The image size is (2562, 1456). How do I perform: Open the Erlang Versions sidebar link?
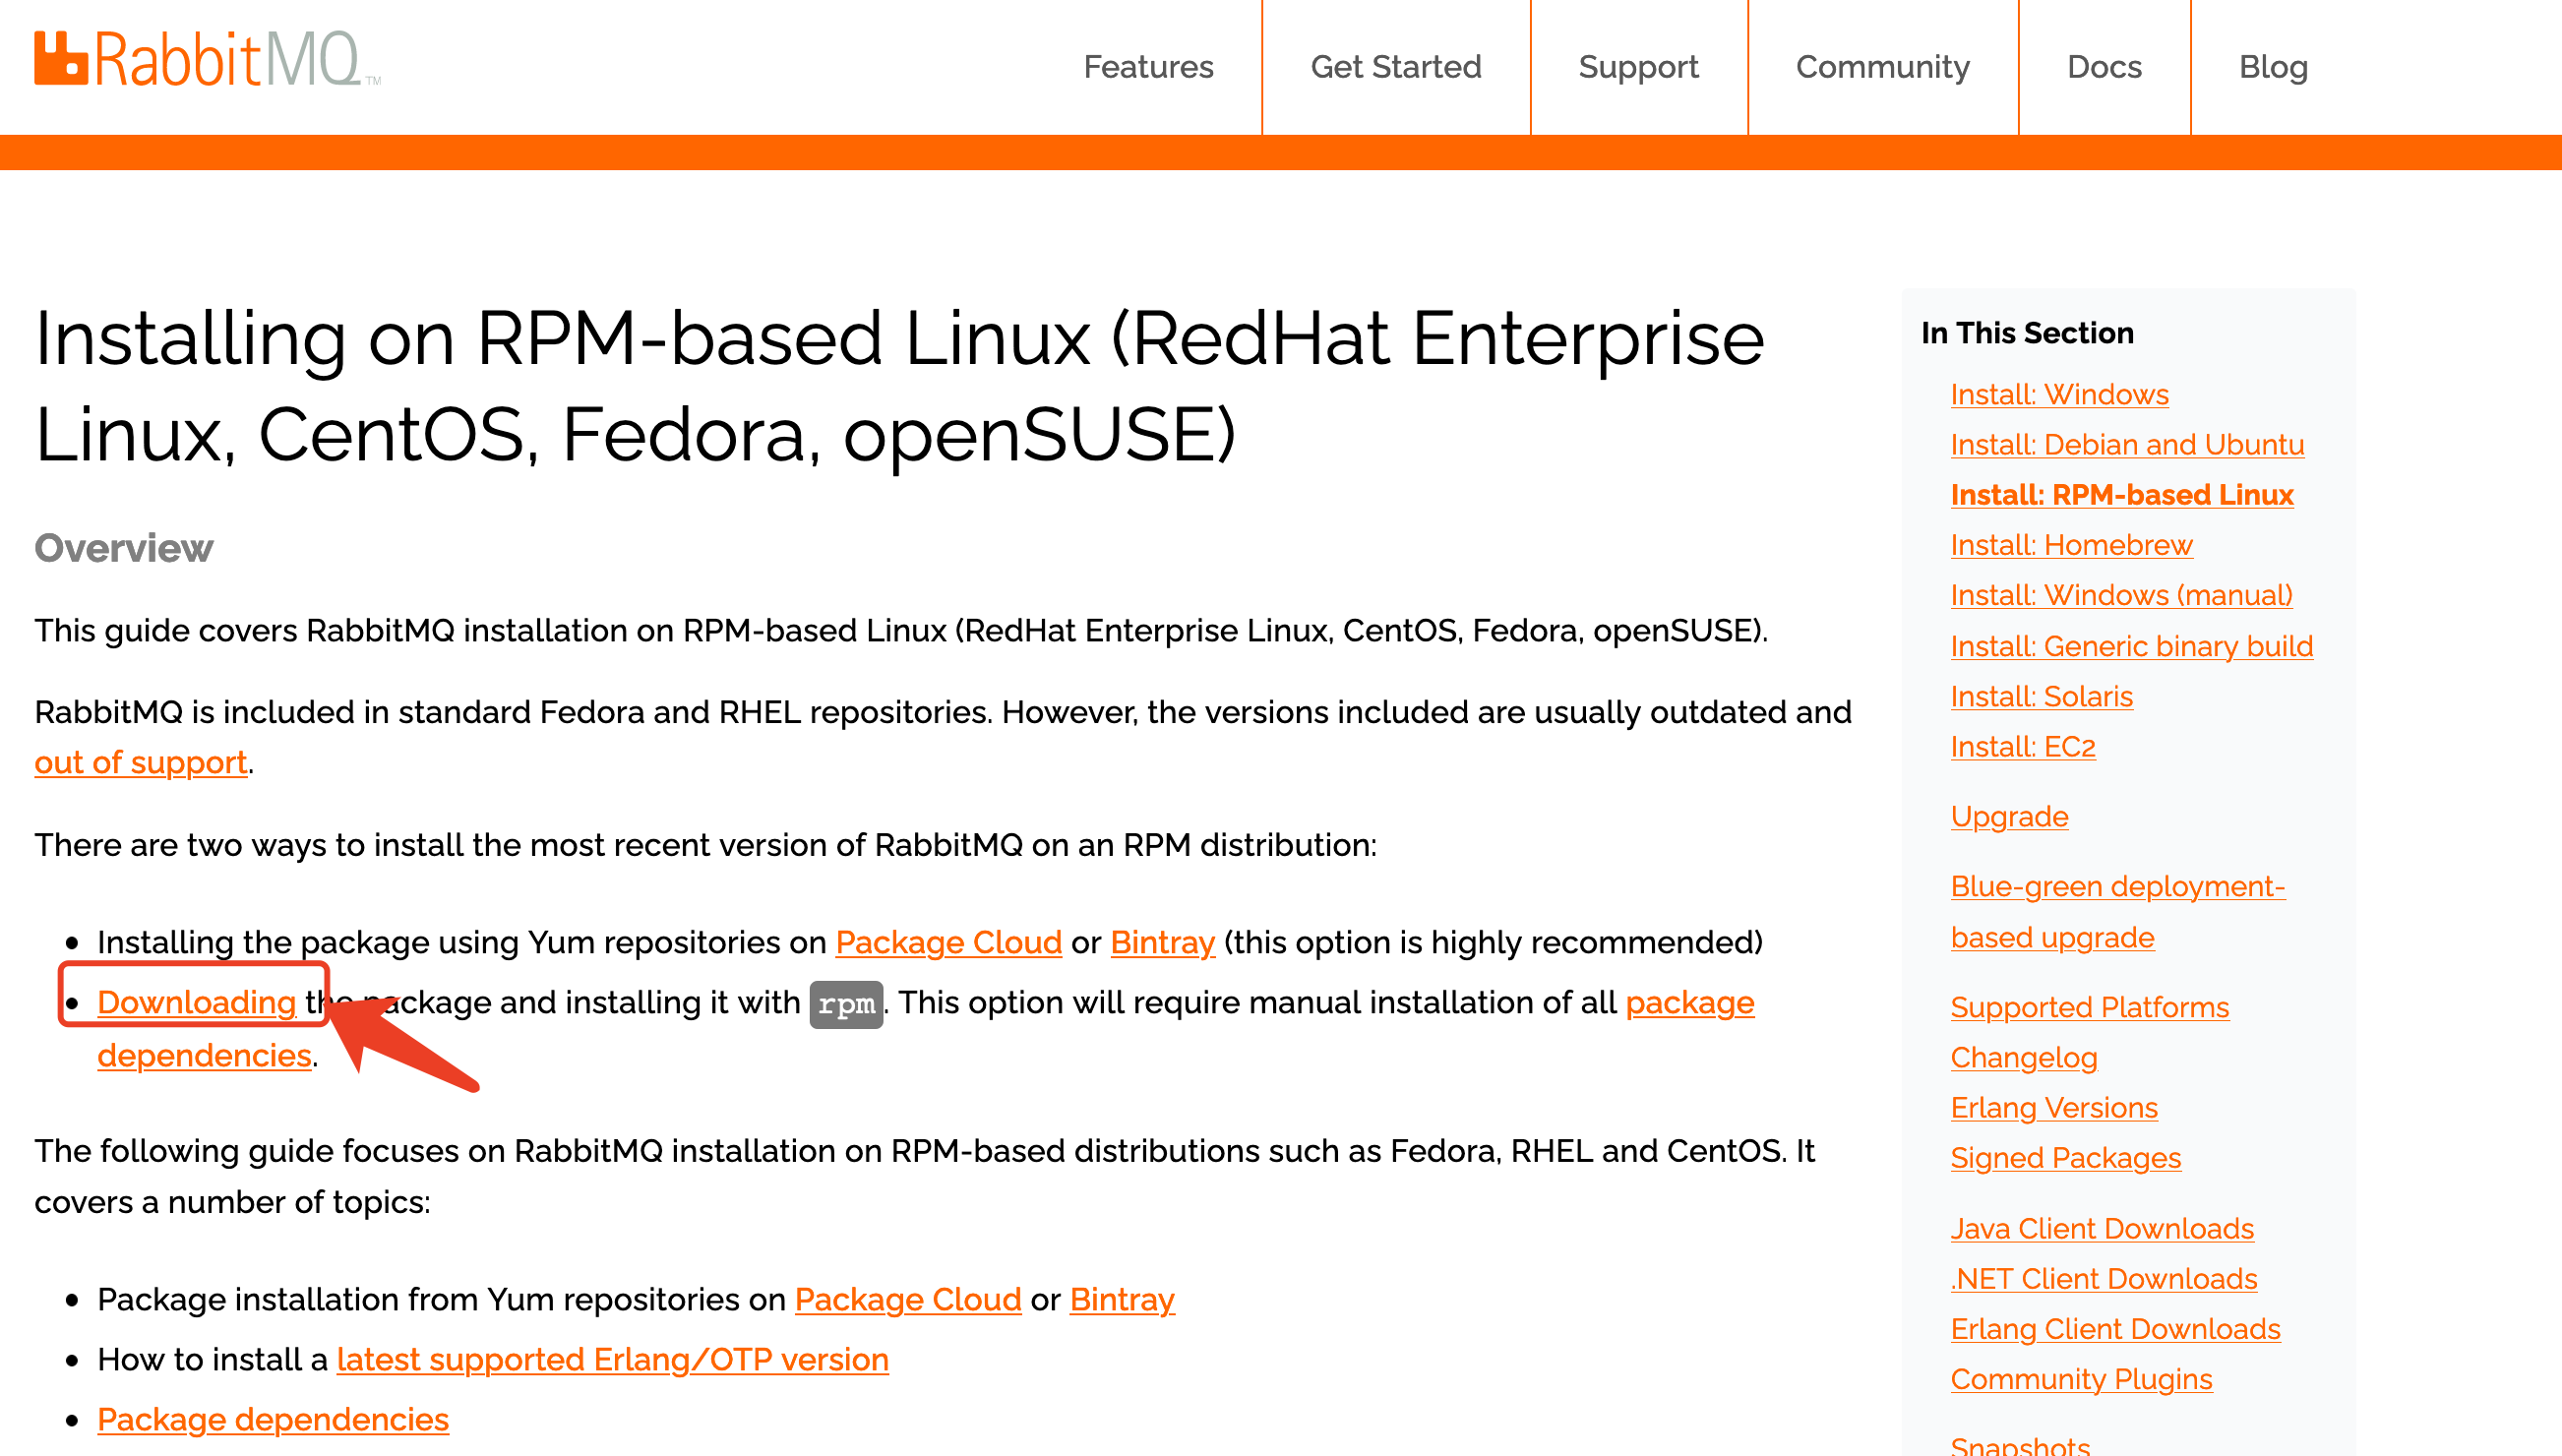(x=2053, y=1108)
